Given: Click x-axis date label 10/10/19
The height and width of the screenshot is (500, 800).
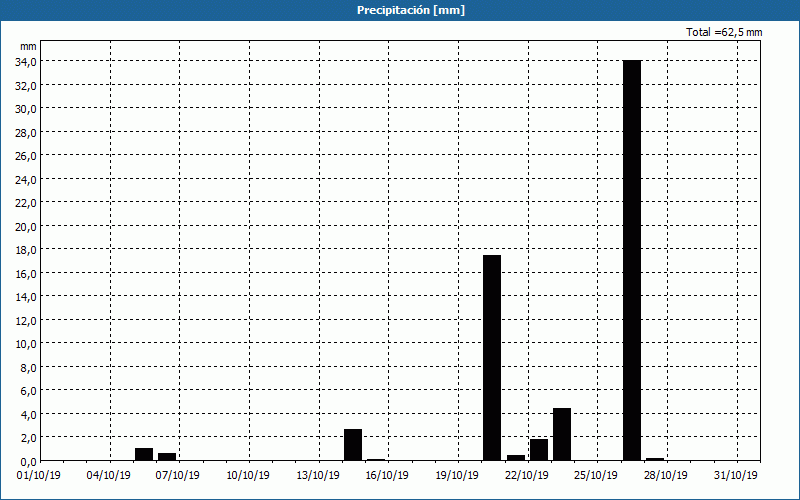Looking at the screenshot, I should (248, 476).
